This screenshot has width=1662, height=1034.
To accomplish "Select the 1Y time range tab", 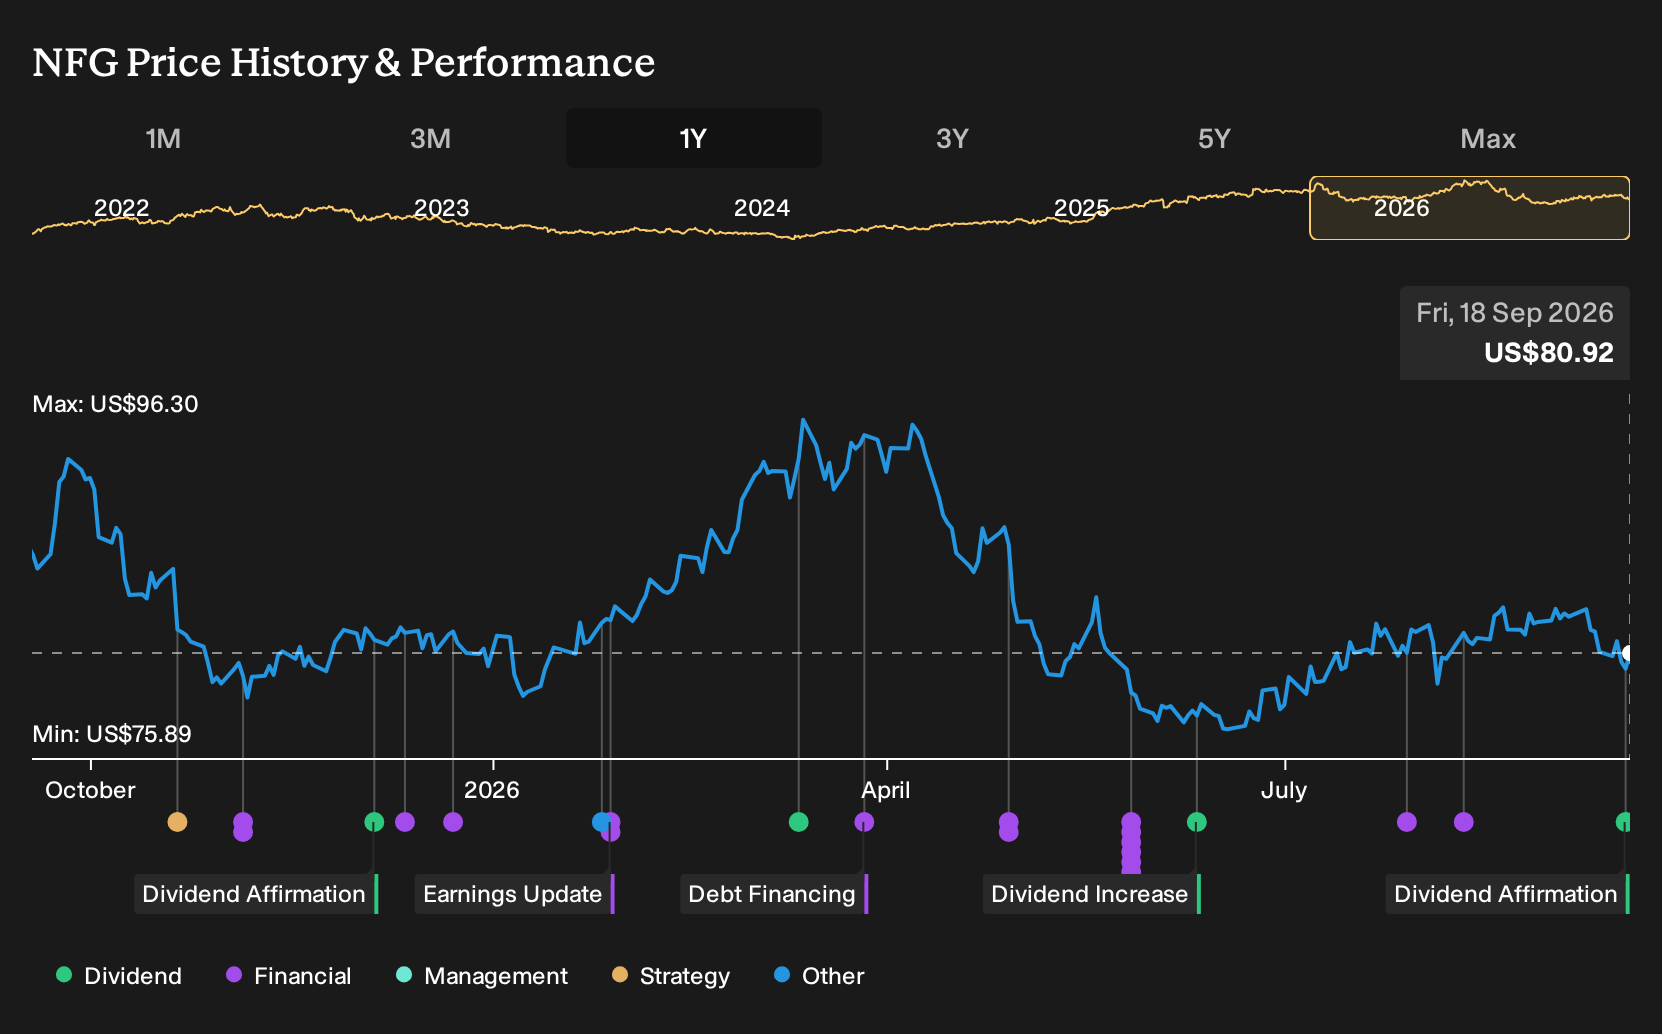I will 694,138.
